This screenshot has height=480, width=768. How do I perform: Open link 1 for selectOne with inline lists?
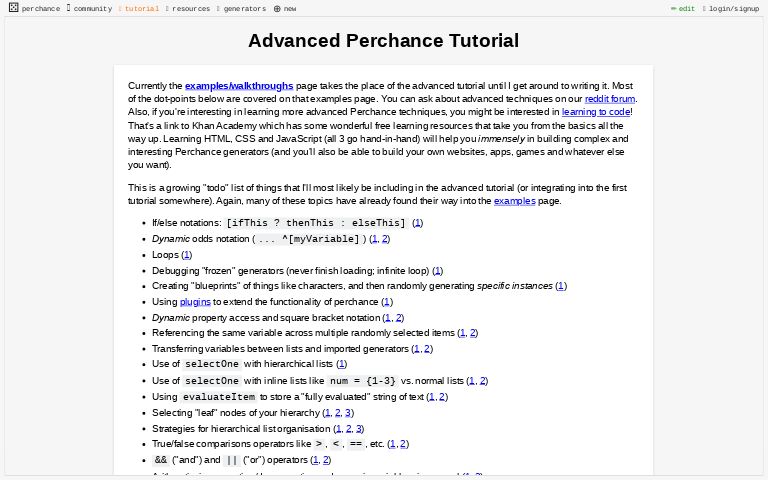[x=472, y=381]
